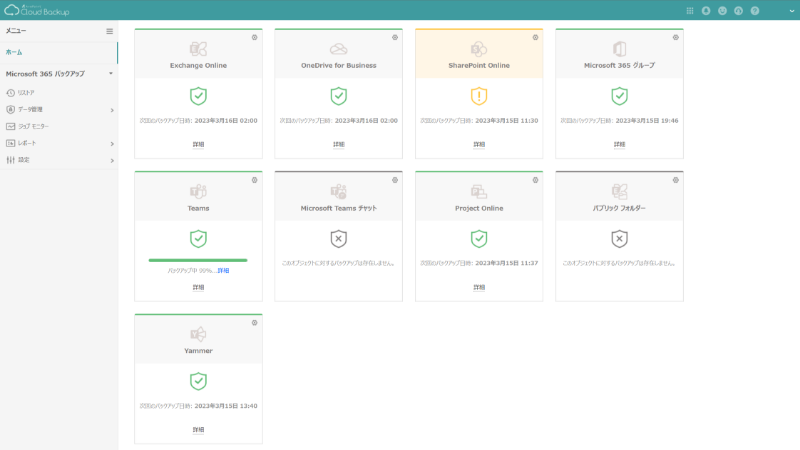Open the help question mark icon

(x=755, y=11)
